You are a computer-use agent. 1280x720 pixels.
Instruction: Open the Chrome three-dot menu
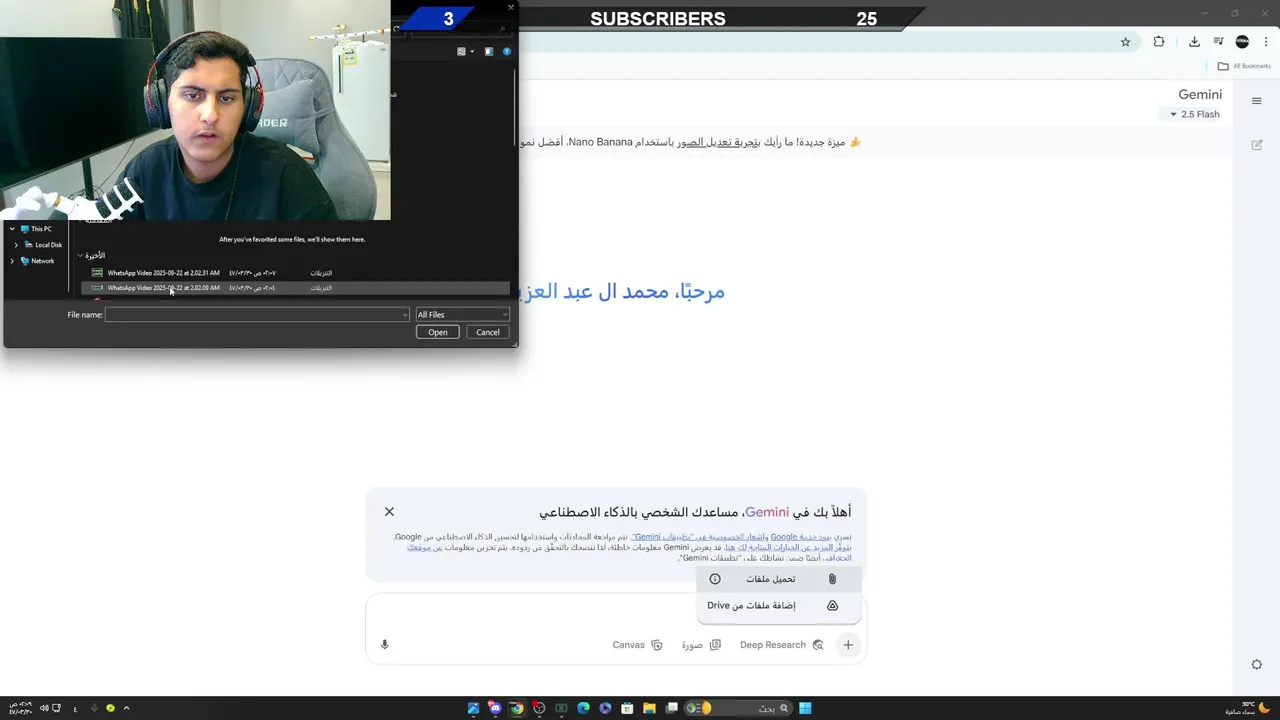(1264, 42)
